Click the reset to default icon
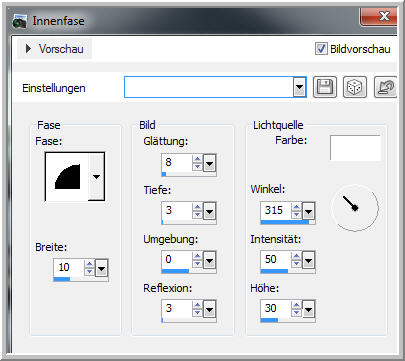Image resolution: width=405 pixels, height=361 pixels. point(385,87)
